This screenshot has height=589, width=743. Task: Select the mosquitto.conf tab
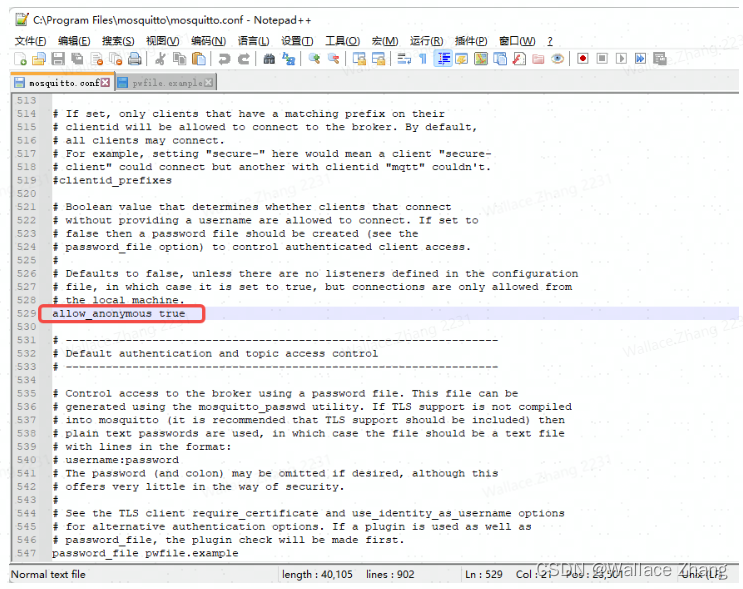pos(63,83)
